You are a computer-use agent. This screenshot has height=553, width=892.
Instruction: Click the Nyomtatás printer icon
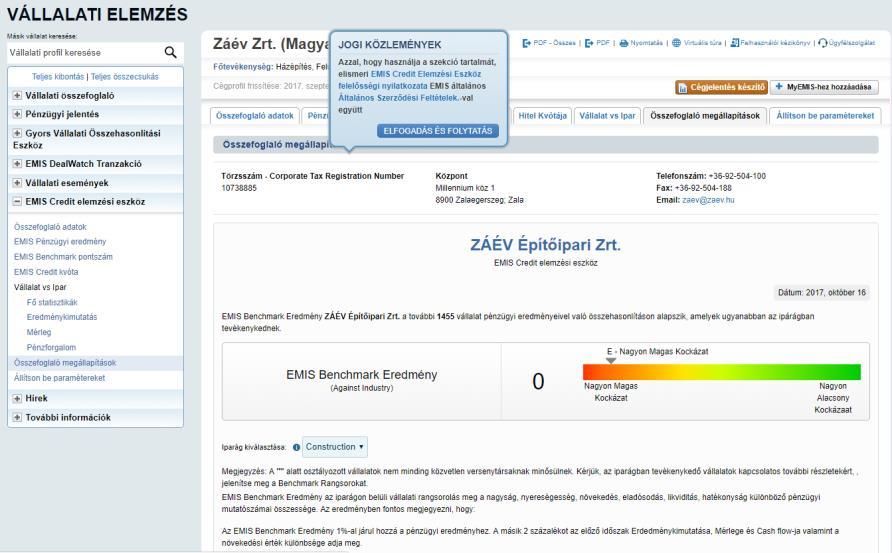(623, 43)
